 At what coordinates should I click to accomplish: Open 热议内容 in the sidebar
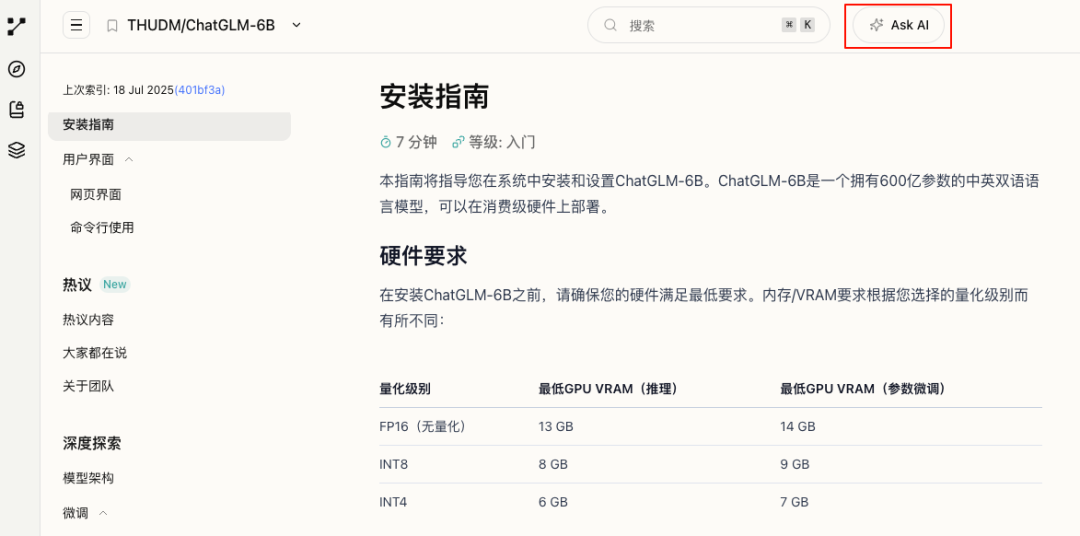pyautogui.click(x=88, y=320)
